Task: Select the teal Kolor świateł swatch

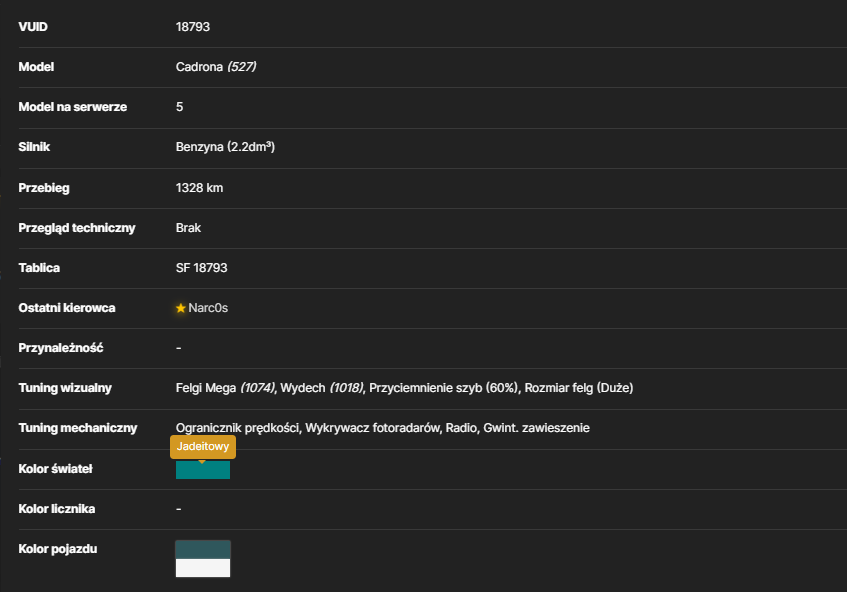Action: pyautogui.click(x=203, y=470)
